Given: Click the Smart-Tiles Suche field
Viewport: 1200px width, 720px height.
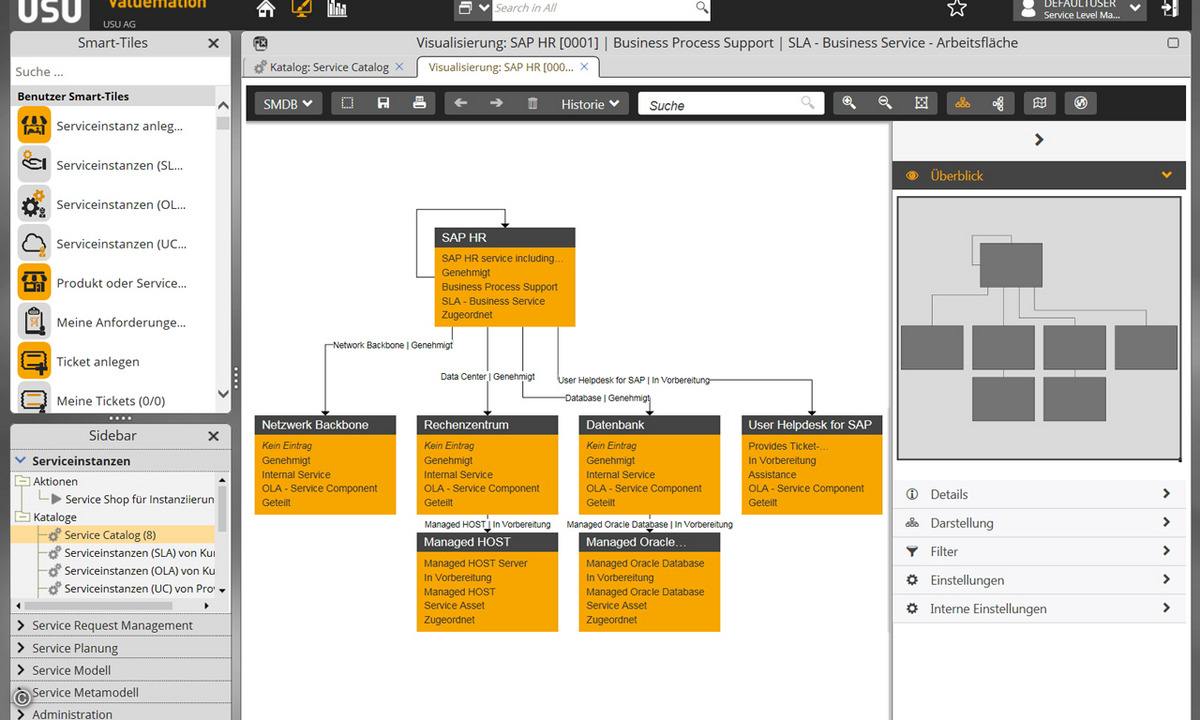Looking at the screenshot, I should click(x=121, y=71).
